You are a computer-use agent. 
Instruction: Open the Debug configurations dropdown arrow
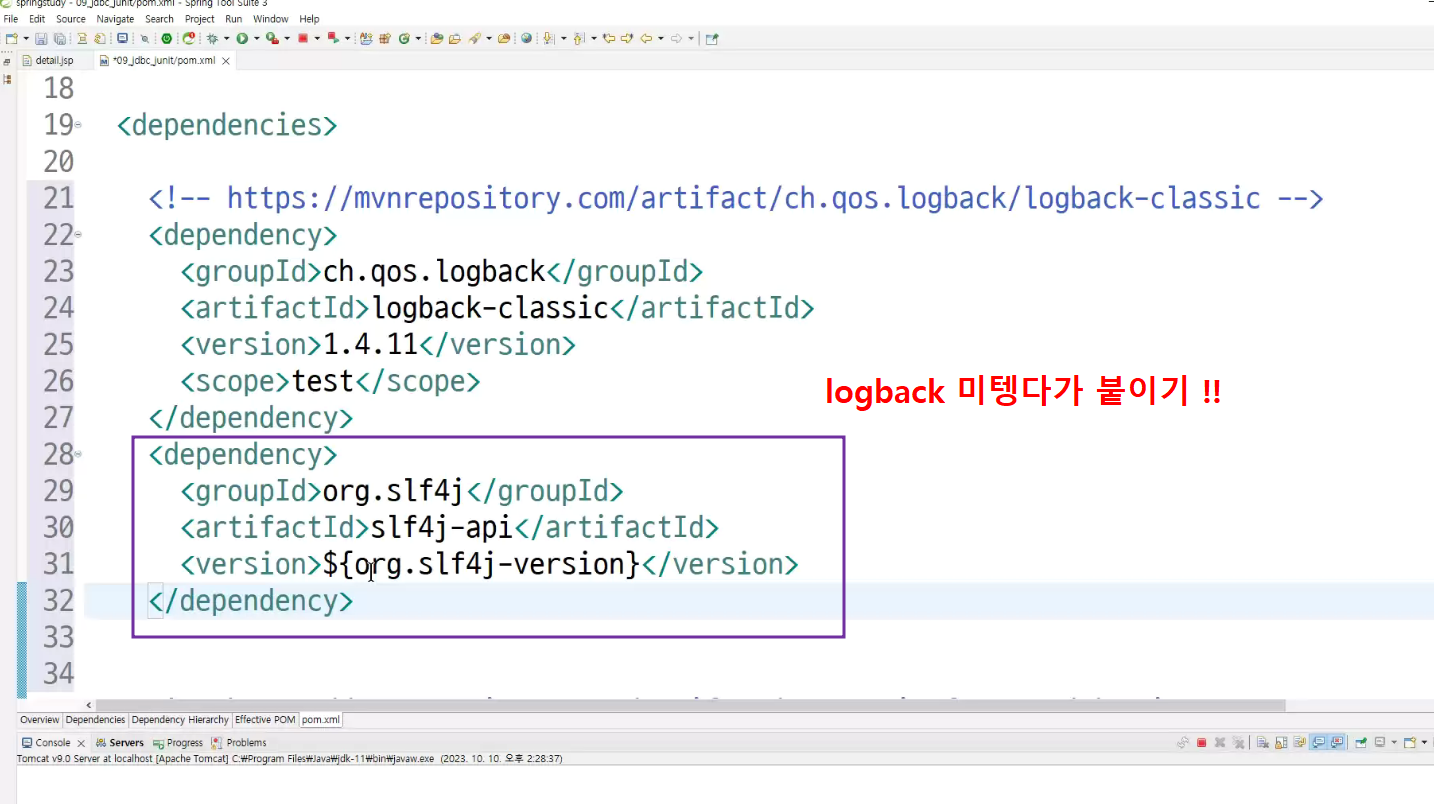click(226, 38)
